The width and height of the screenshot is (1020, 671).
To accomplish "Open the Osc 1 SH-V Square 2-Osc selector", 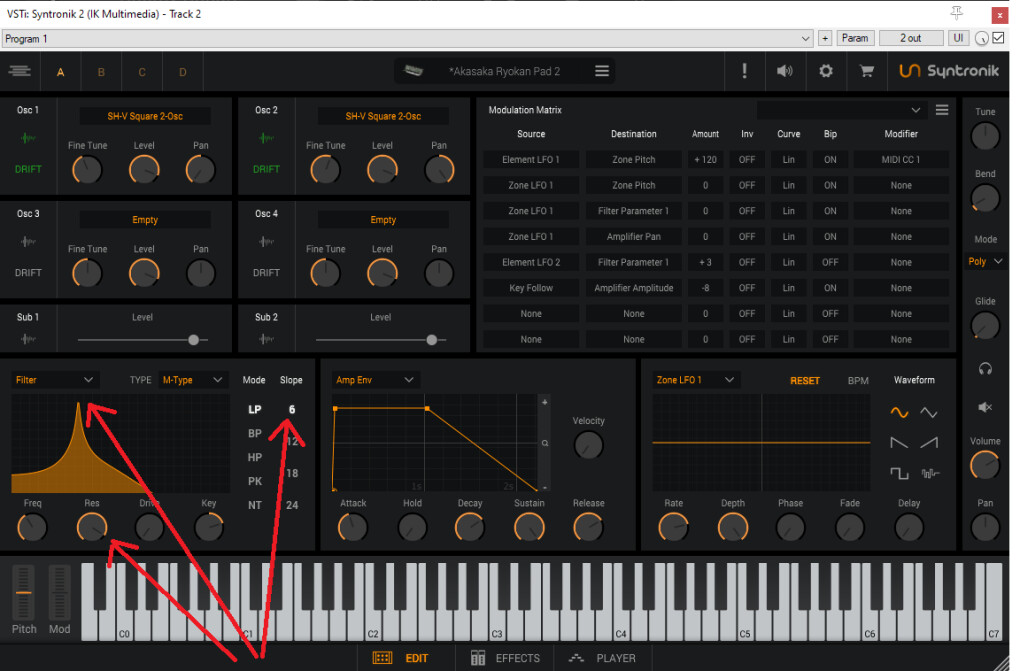I will point(145,116).
